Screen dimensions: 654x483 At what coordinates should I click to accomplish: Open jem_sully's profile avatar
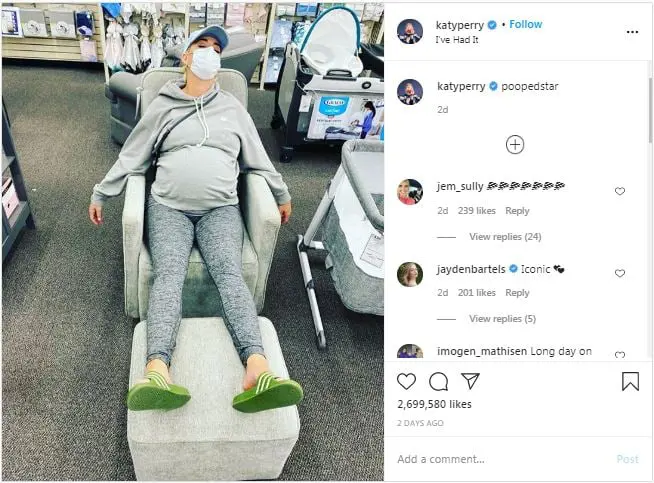[x=410, y=192]
